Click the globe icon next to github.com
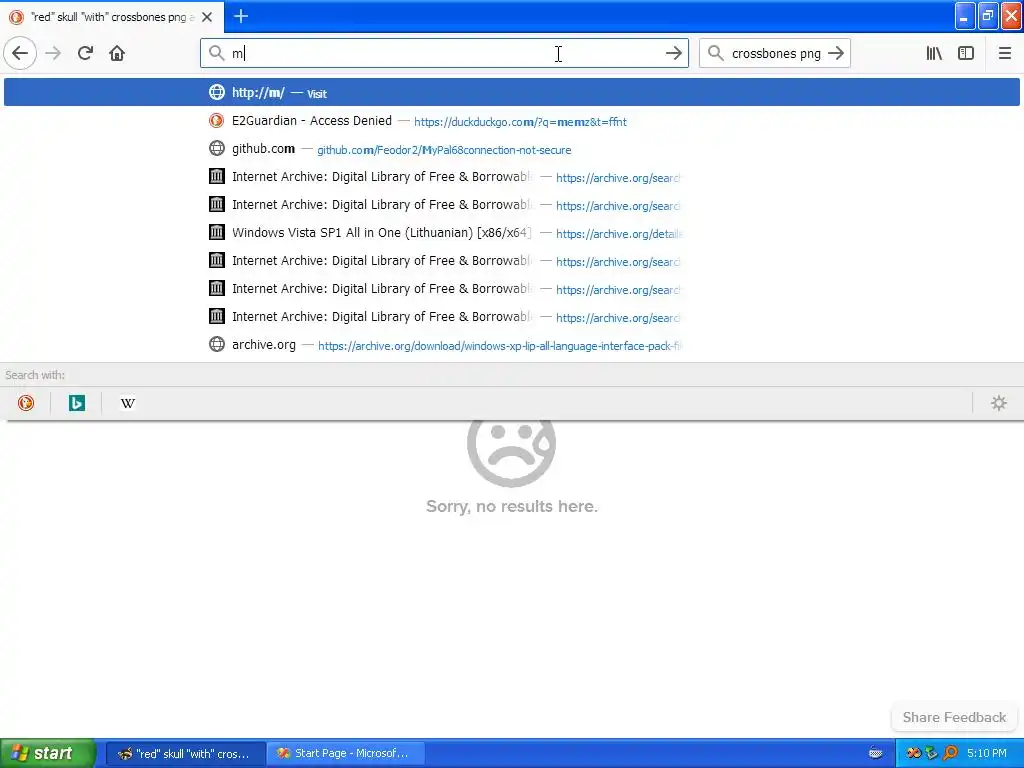Screen dimensions: 1024x768 click(x=217, y=149)
